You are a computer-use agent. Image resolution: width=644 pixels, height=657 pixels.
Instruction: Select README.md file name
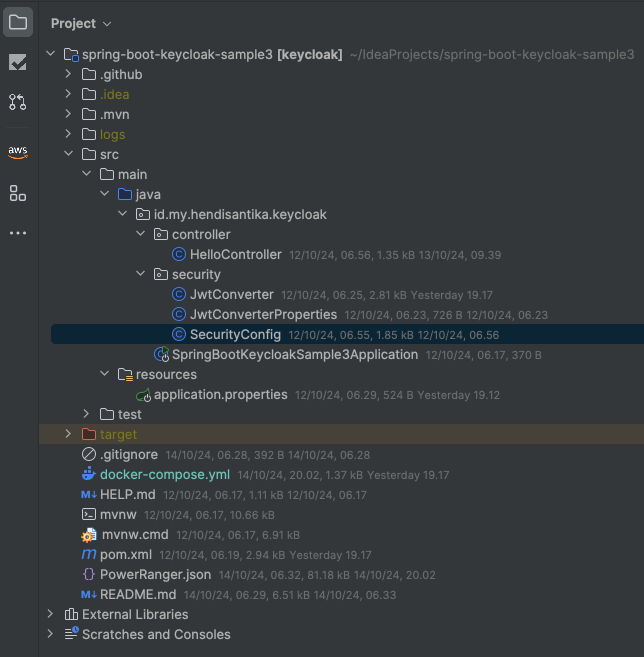click(x=138, y=595)
